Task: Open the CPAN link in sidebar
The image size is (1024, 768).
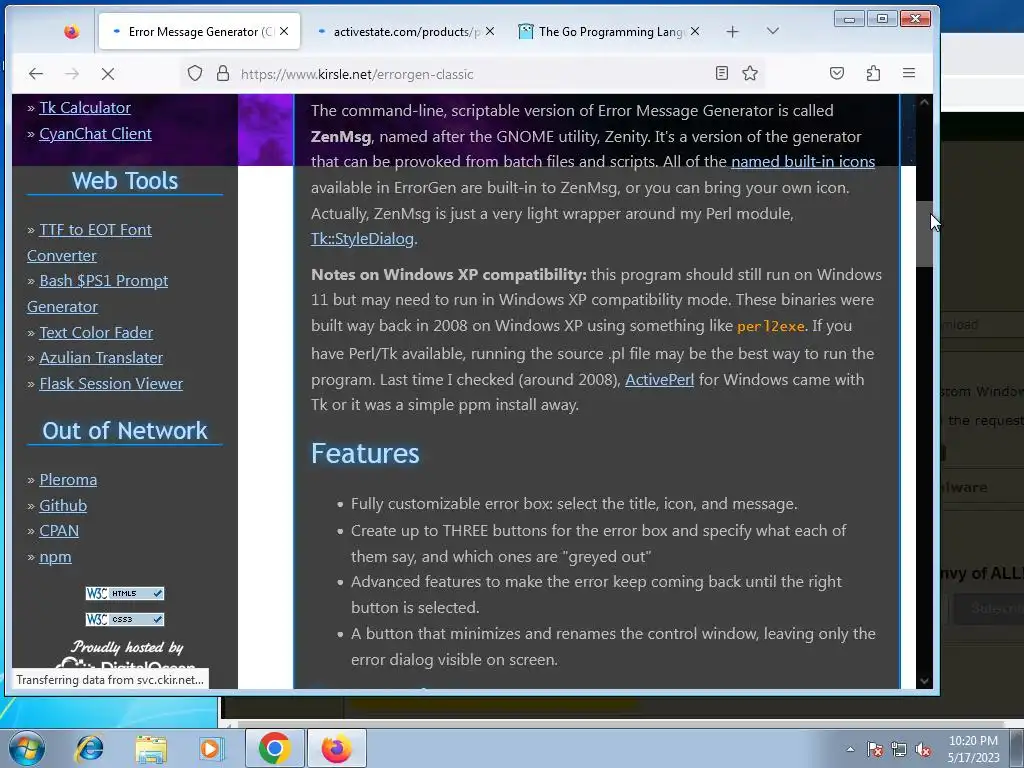Action: click(x=59, y=531)
